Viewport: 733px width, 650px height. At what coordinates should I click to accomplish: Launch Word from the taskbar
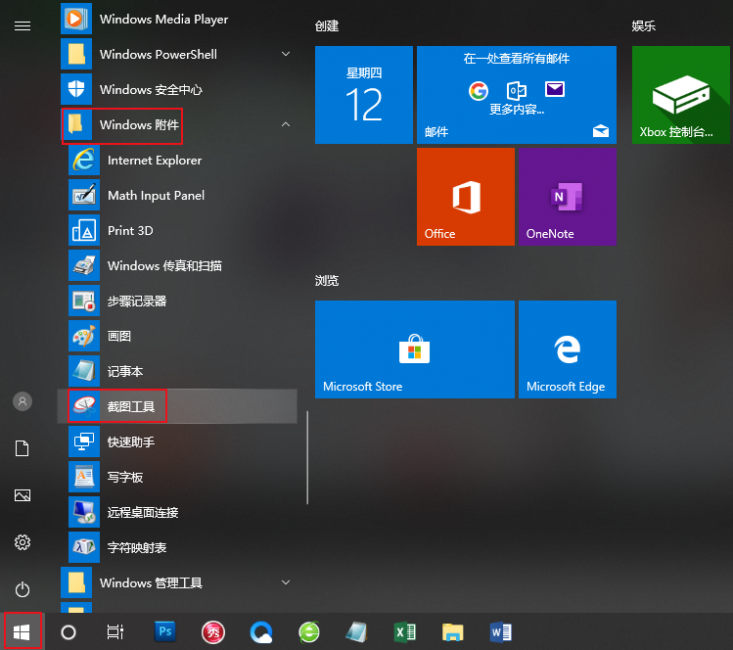(x=501, y=632)
